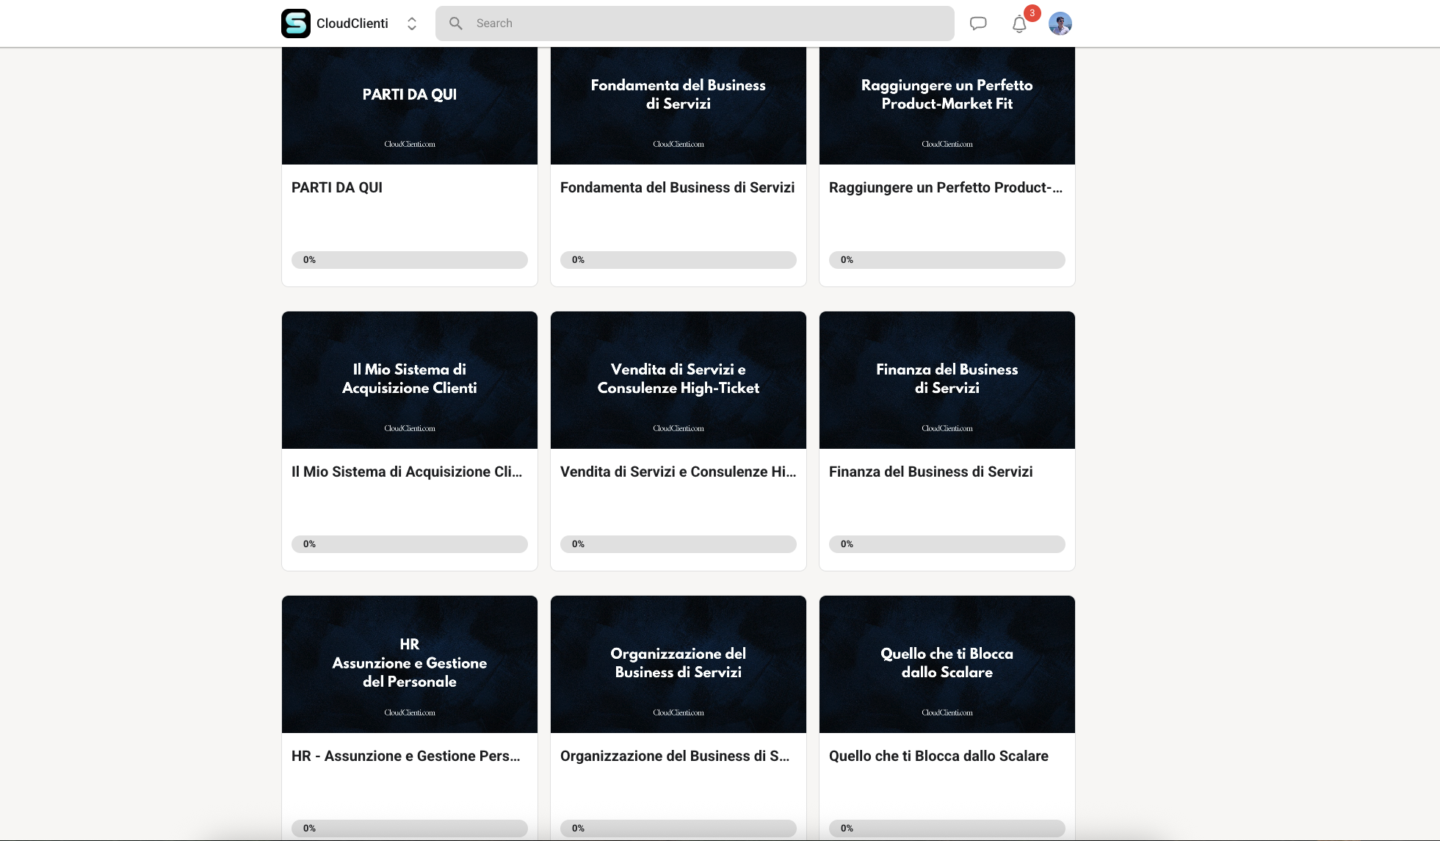The width and height of the screenshot is (1440, 841).
Task: Click the search magnifier icon
Action: pyautogui.click(x=456, y=23)
